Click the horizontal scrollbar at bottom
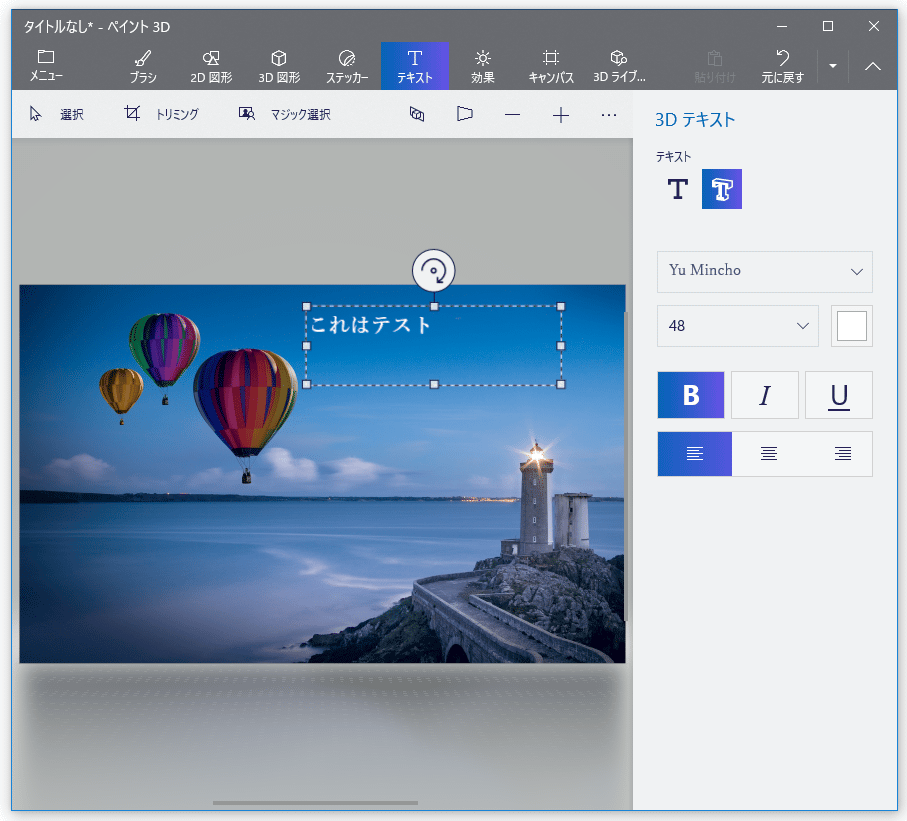The width and height of the screenshot is (907, 821). (x=315, y=803)
